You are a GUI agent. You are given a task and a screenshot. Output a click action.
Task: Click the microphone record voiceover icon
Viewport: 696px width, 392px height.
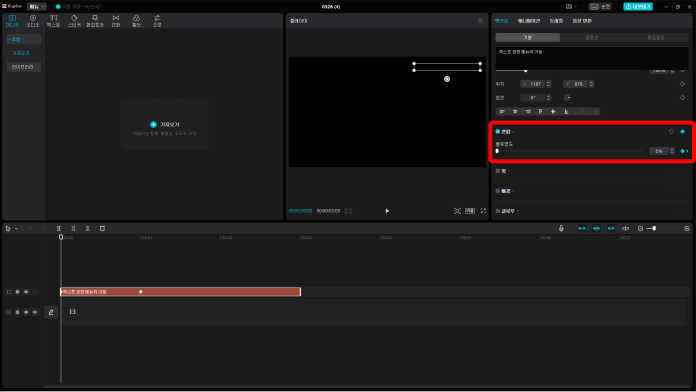[561, 228]
